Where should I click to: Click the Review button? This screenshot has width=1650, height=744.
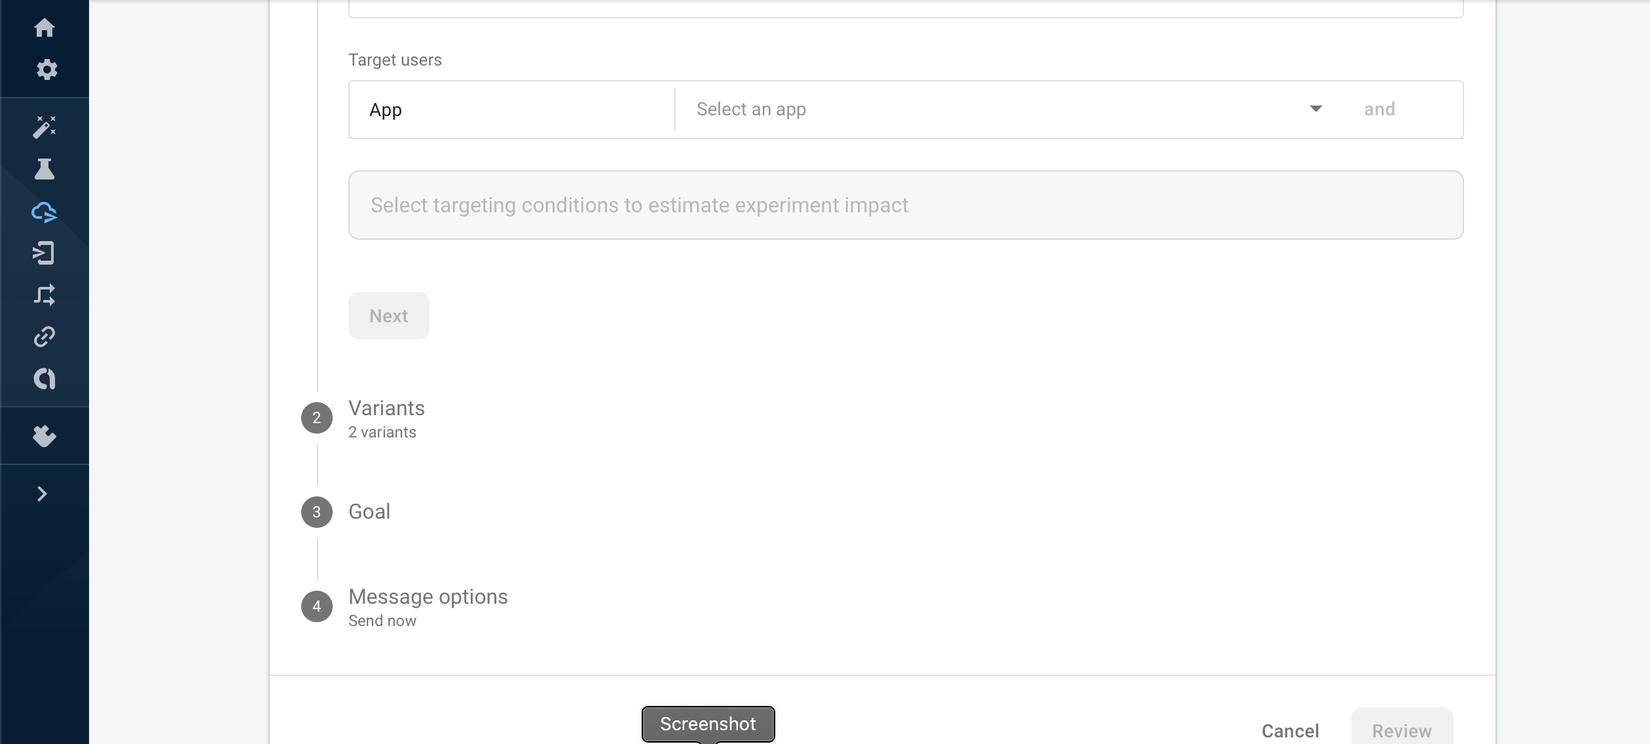coord(1401,731)
